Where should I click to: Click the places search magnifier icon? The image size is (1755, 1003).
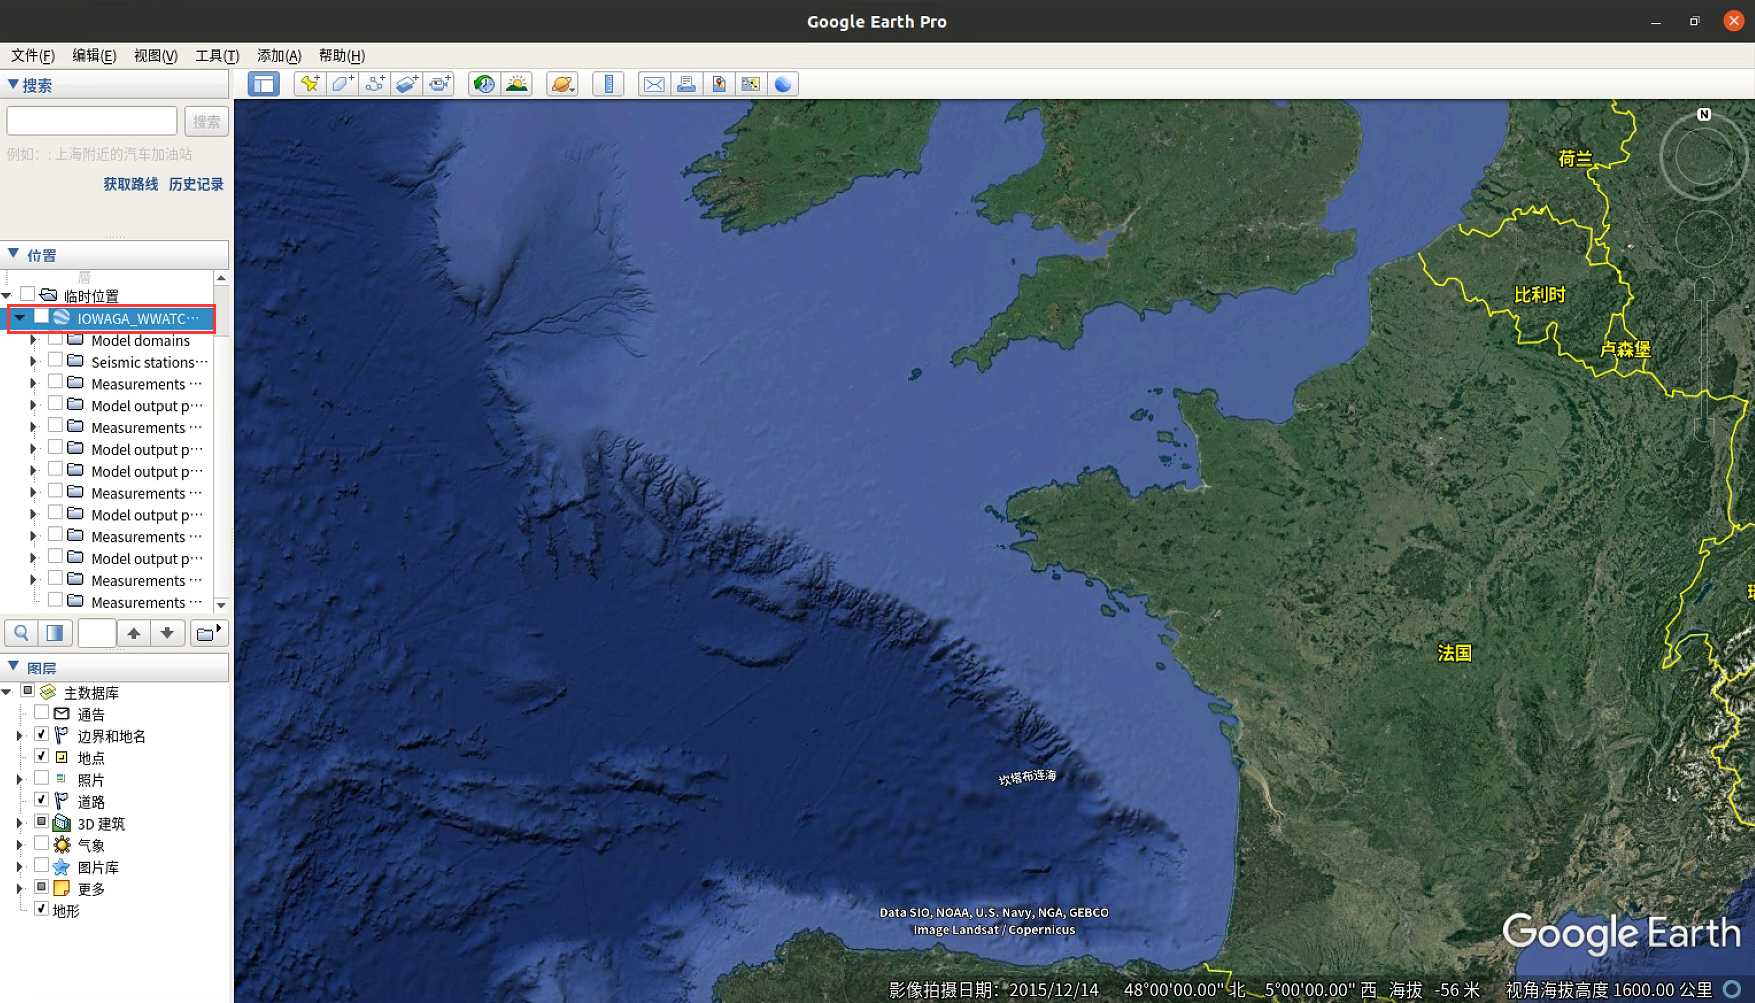click(x=21, y=633)
